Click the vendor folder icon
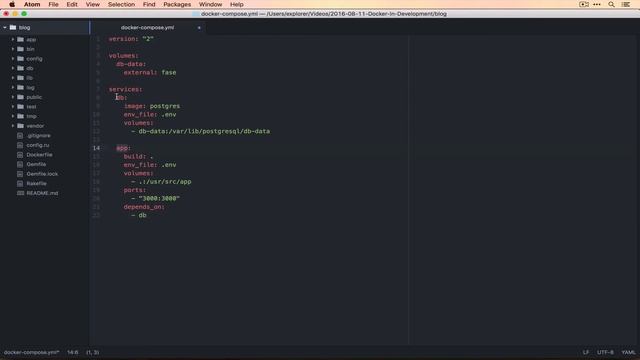The image size is (640, 360). (x=20, y=126)
